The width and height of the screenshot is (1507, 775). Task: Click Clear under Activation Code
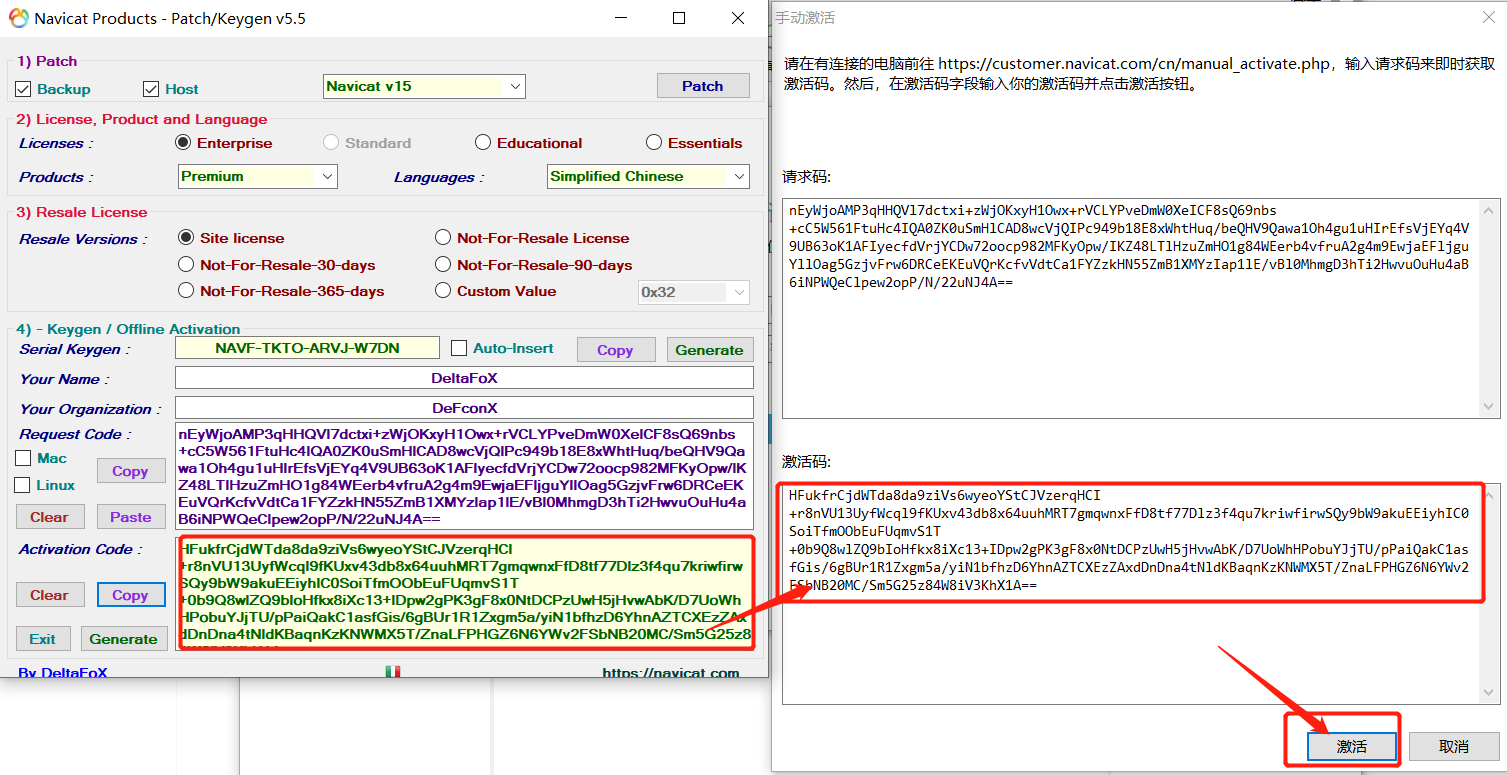[49, 595]
